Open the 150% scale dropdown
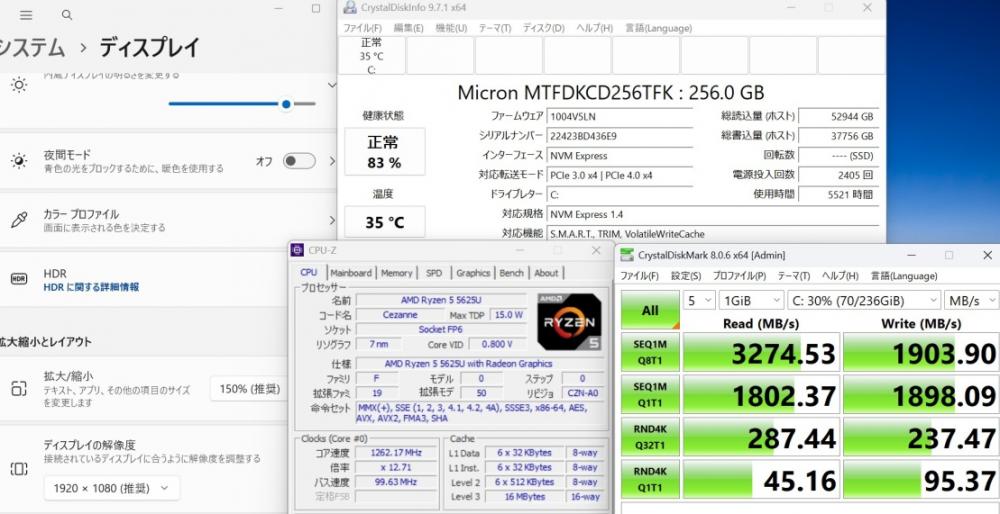Image resolution: width=1000 pixels, height=514 pixels. point(250,388)
